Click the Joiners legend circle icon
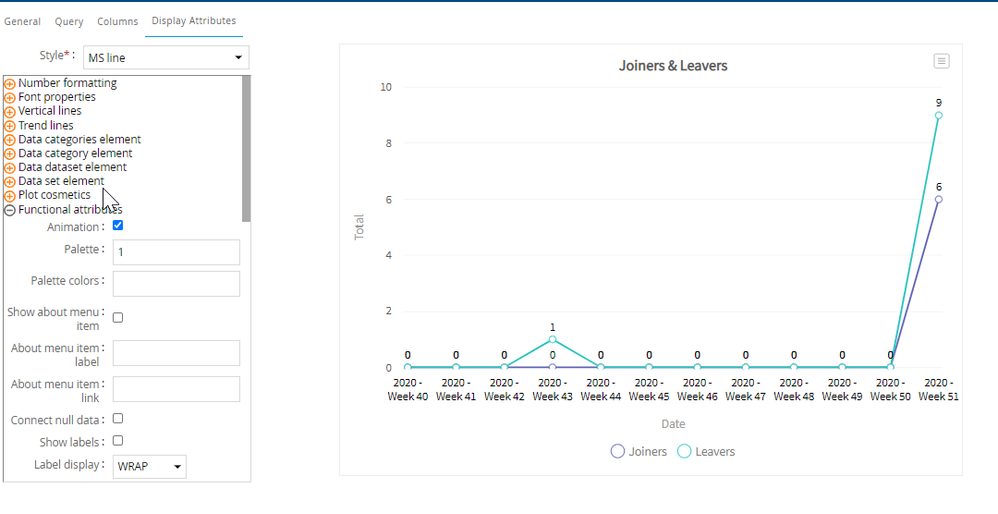This screenshot has height=514, width=998. pyautogui.click(x=618, y=452)
